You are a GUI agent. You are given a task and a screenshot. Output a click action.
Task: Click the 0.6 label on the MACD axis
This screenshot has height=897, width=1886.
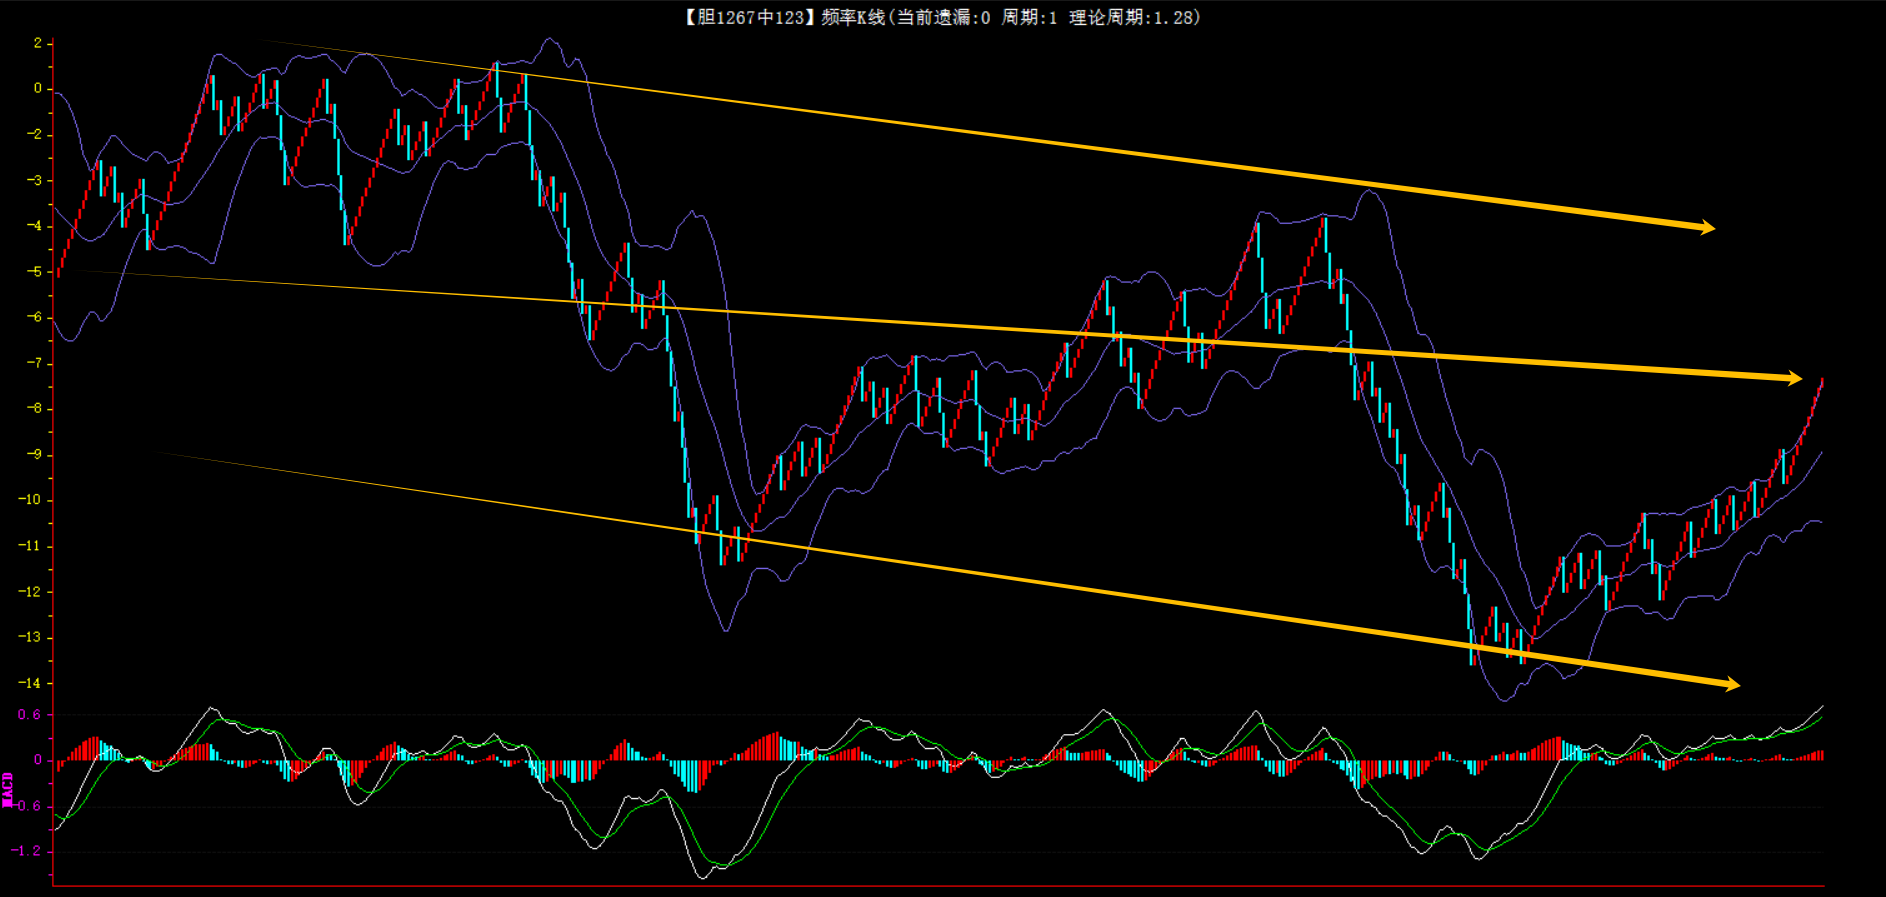pyautogui.click(x=29, y=714)
